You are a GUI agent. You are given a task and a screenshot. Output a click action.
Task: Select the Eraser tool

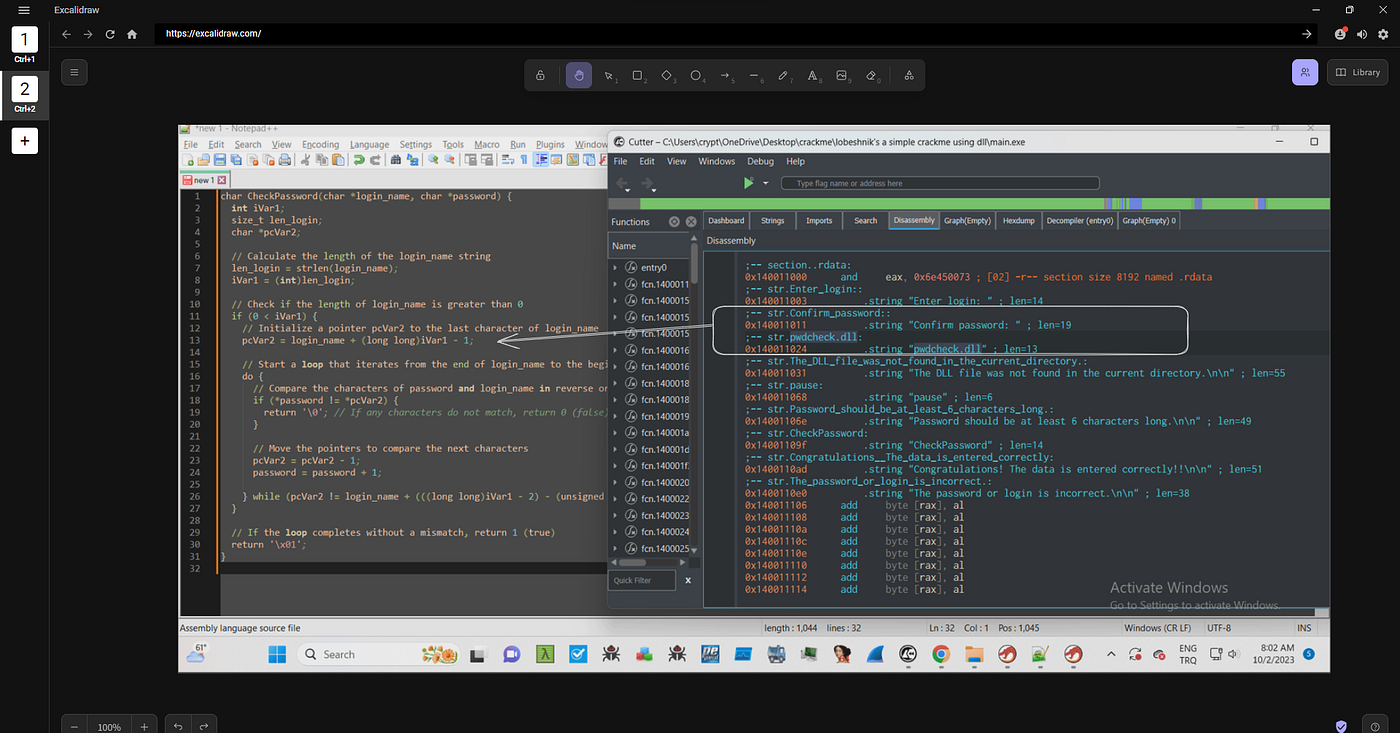[x=870, y=75]
